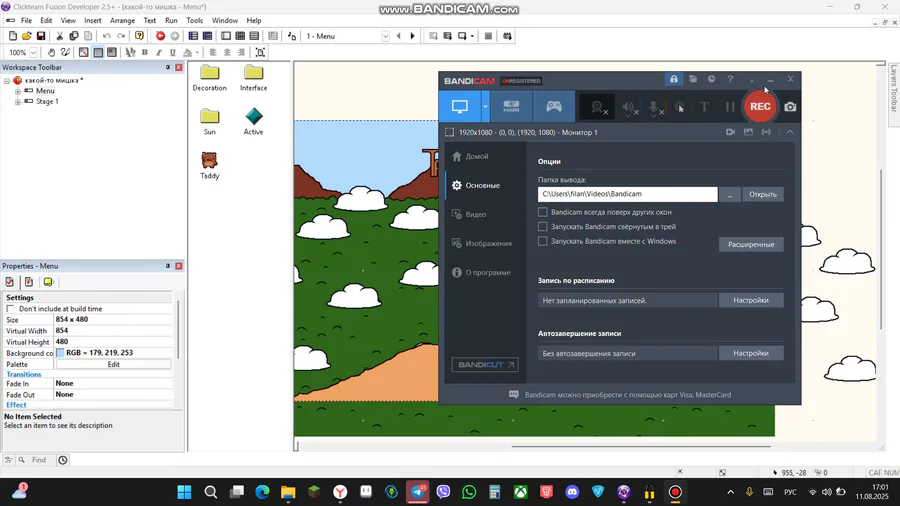Collapse Bandicam panel with the chevron up
Viewport: 900px width, 506px height.
coord(790,132)
